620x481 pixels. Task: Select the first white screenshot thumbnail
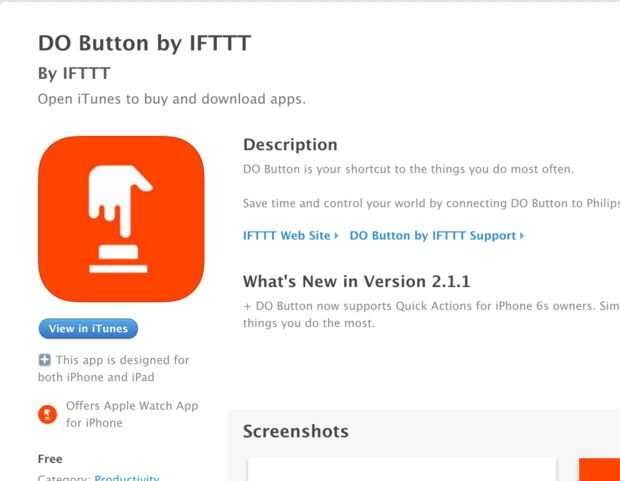click(x=402, y=470)
